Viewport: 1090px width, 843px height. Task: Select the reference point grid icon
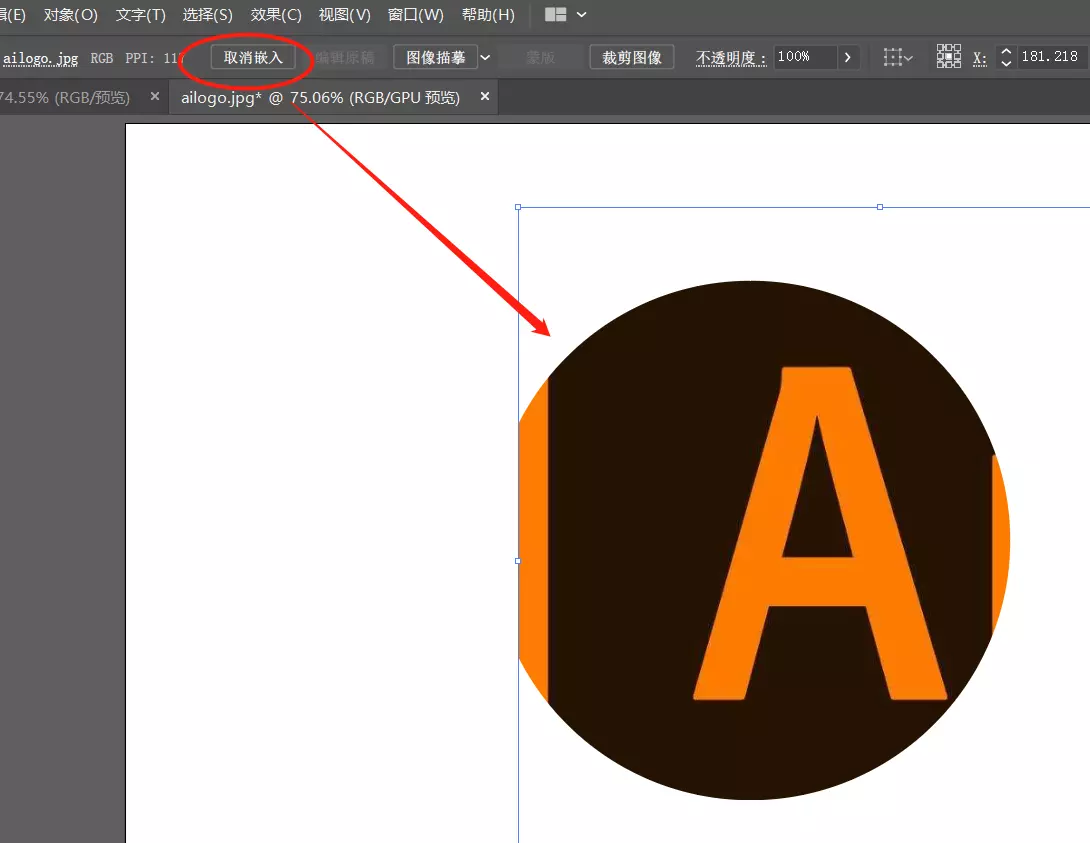point(948,57)
